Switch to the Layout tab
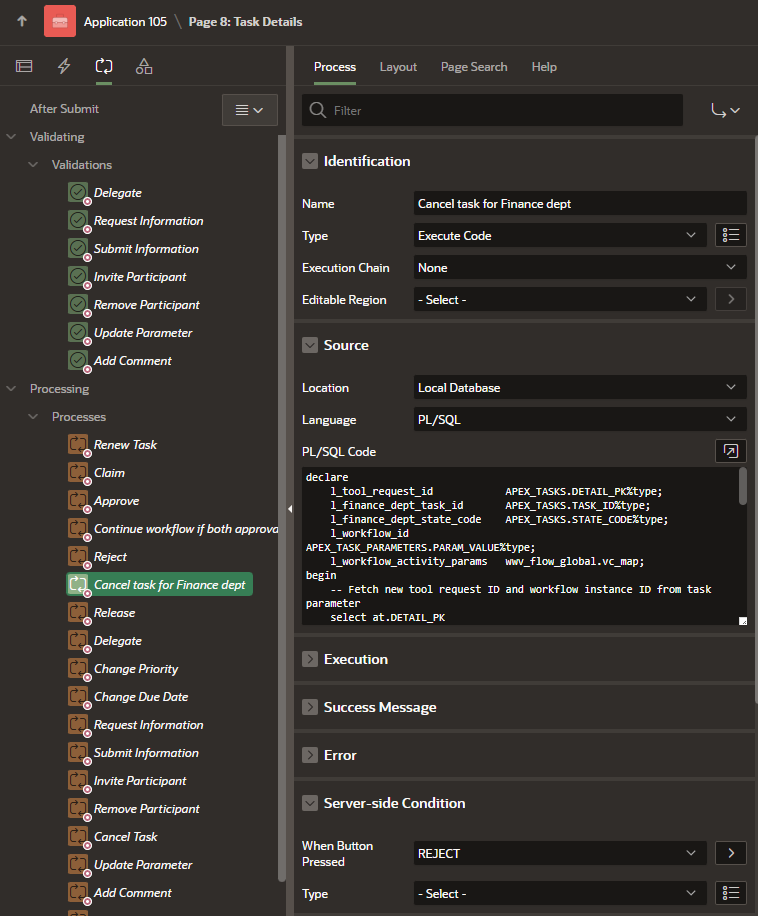The image size is (758, 916). (398, 67)
